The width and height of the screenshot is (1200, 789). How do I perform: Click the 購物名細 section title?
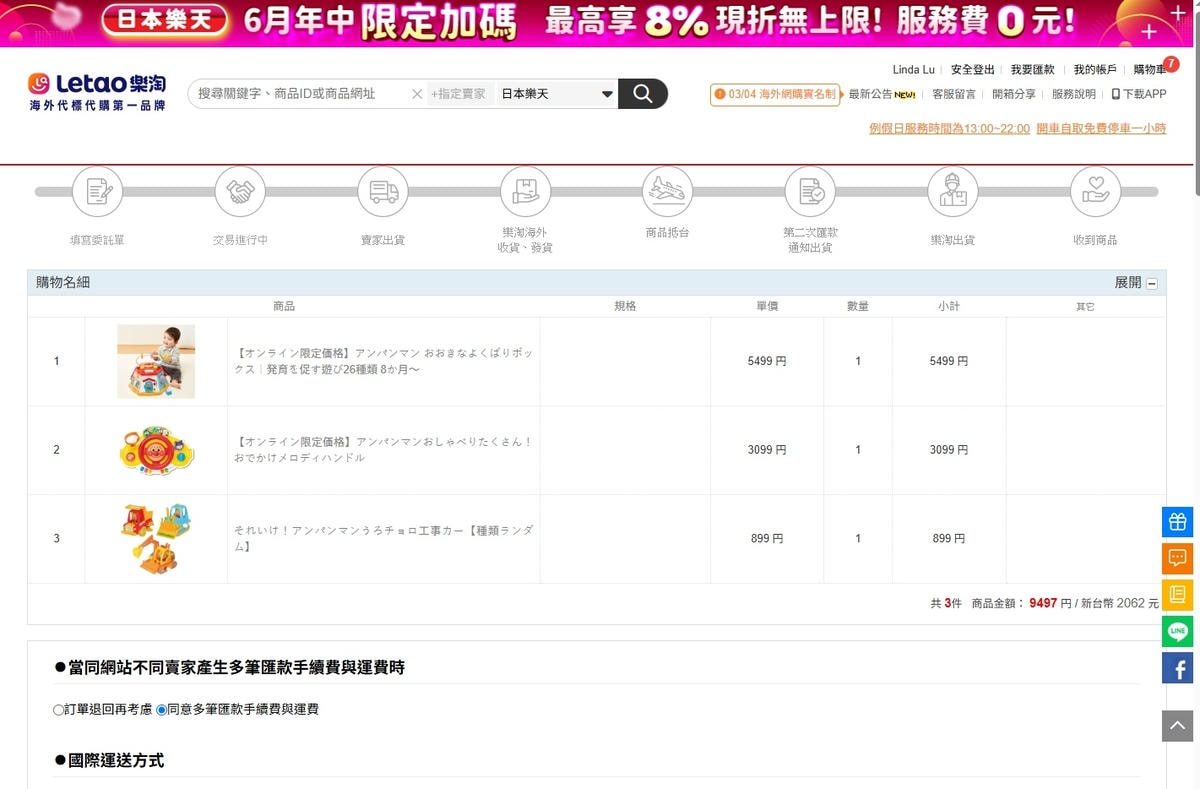63,283
